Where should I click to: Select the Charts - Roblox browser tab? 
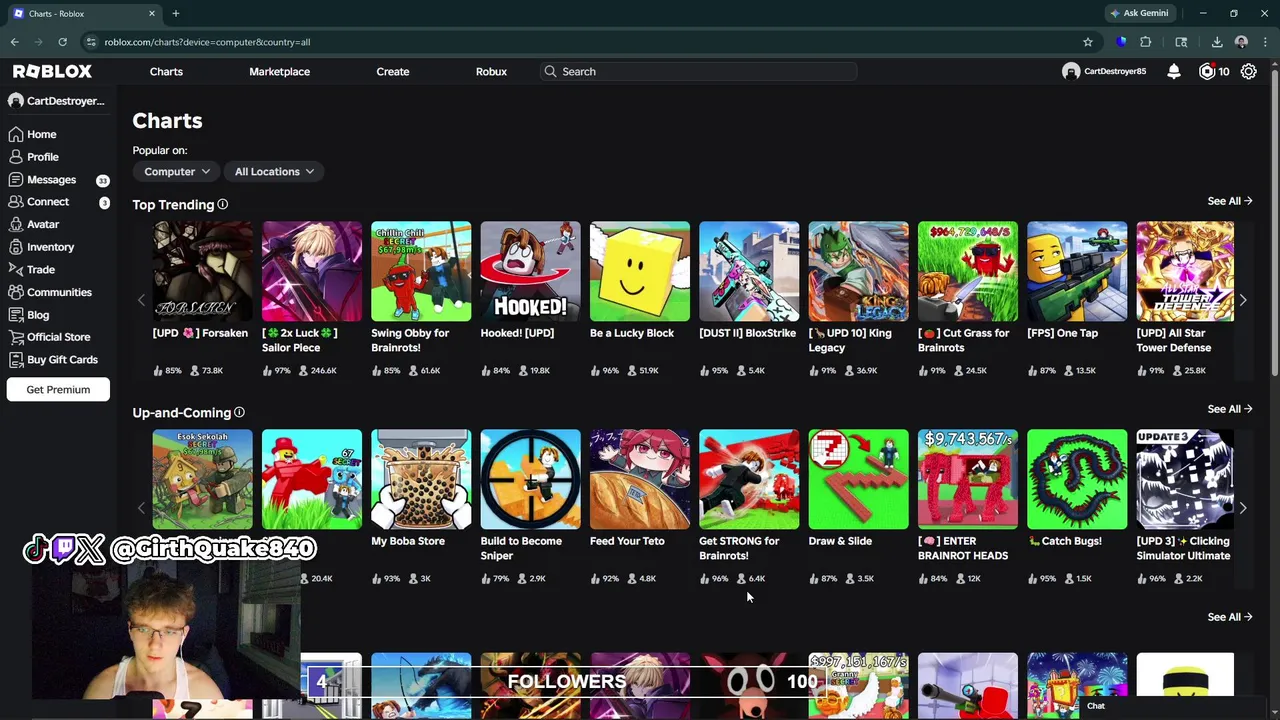tap(84, 13)
